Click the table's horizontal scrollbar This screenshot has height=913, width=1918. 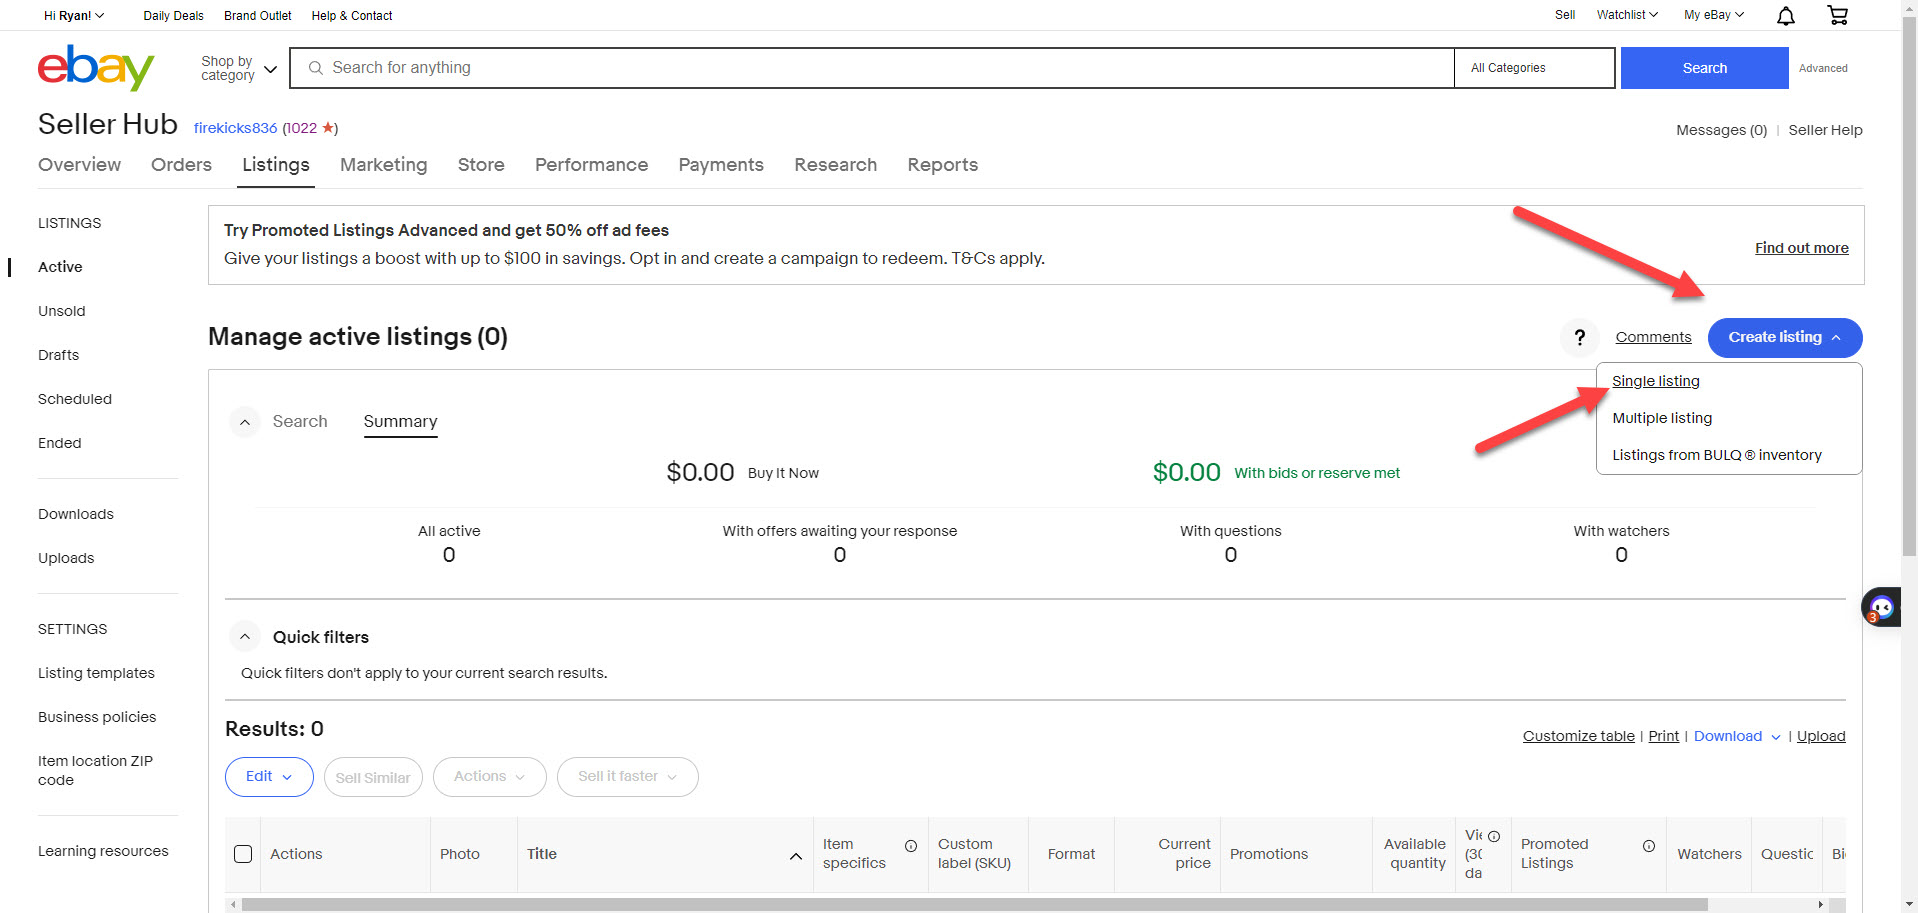click(x=975, y=905)
